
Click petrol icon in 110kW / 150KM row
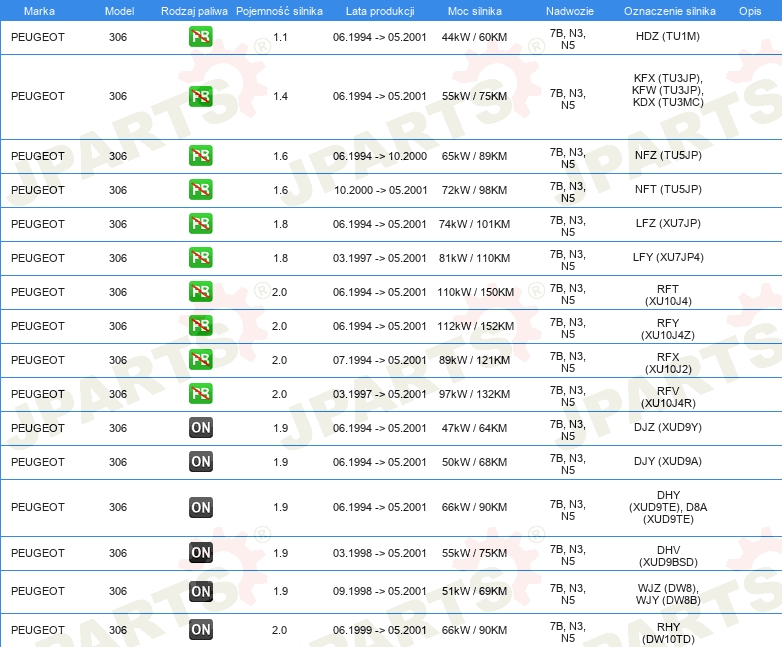[200, 292]
